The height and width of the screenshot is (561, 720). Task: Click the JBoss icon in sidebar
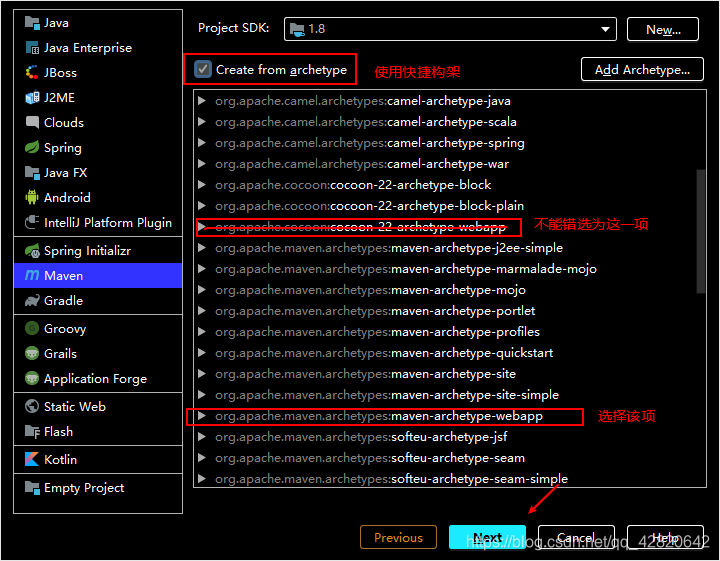tap(32, 73)
